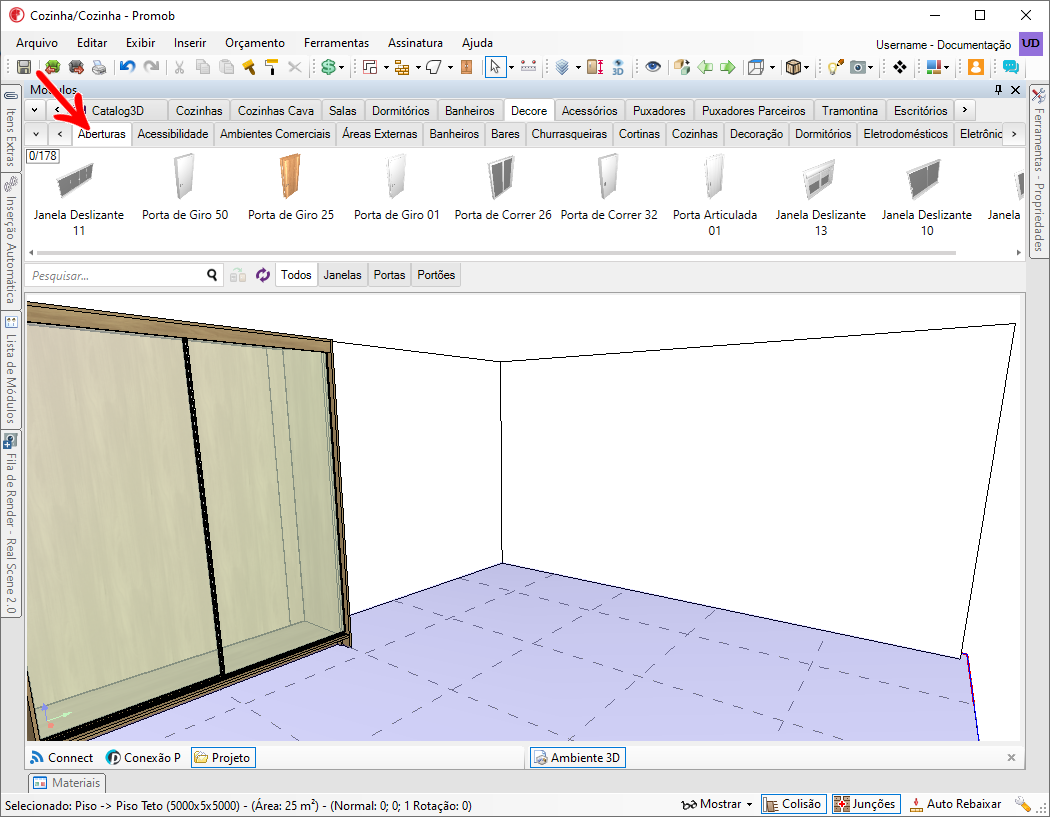Filter modules by Portões

(436, 275)
